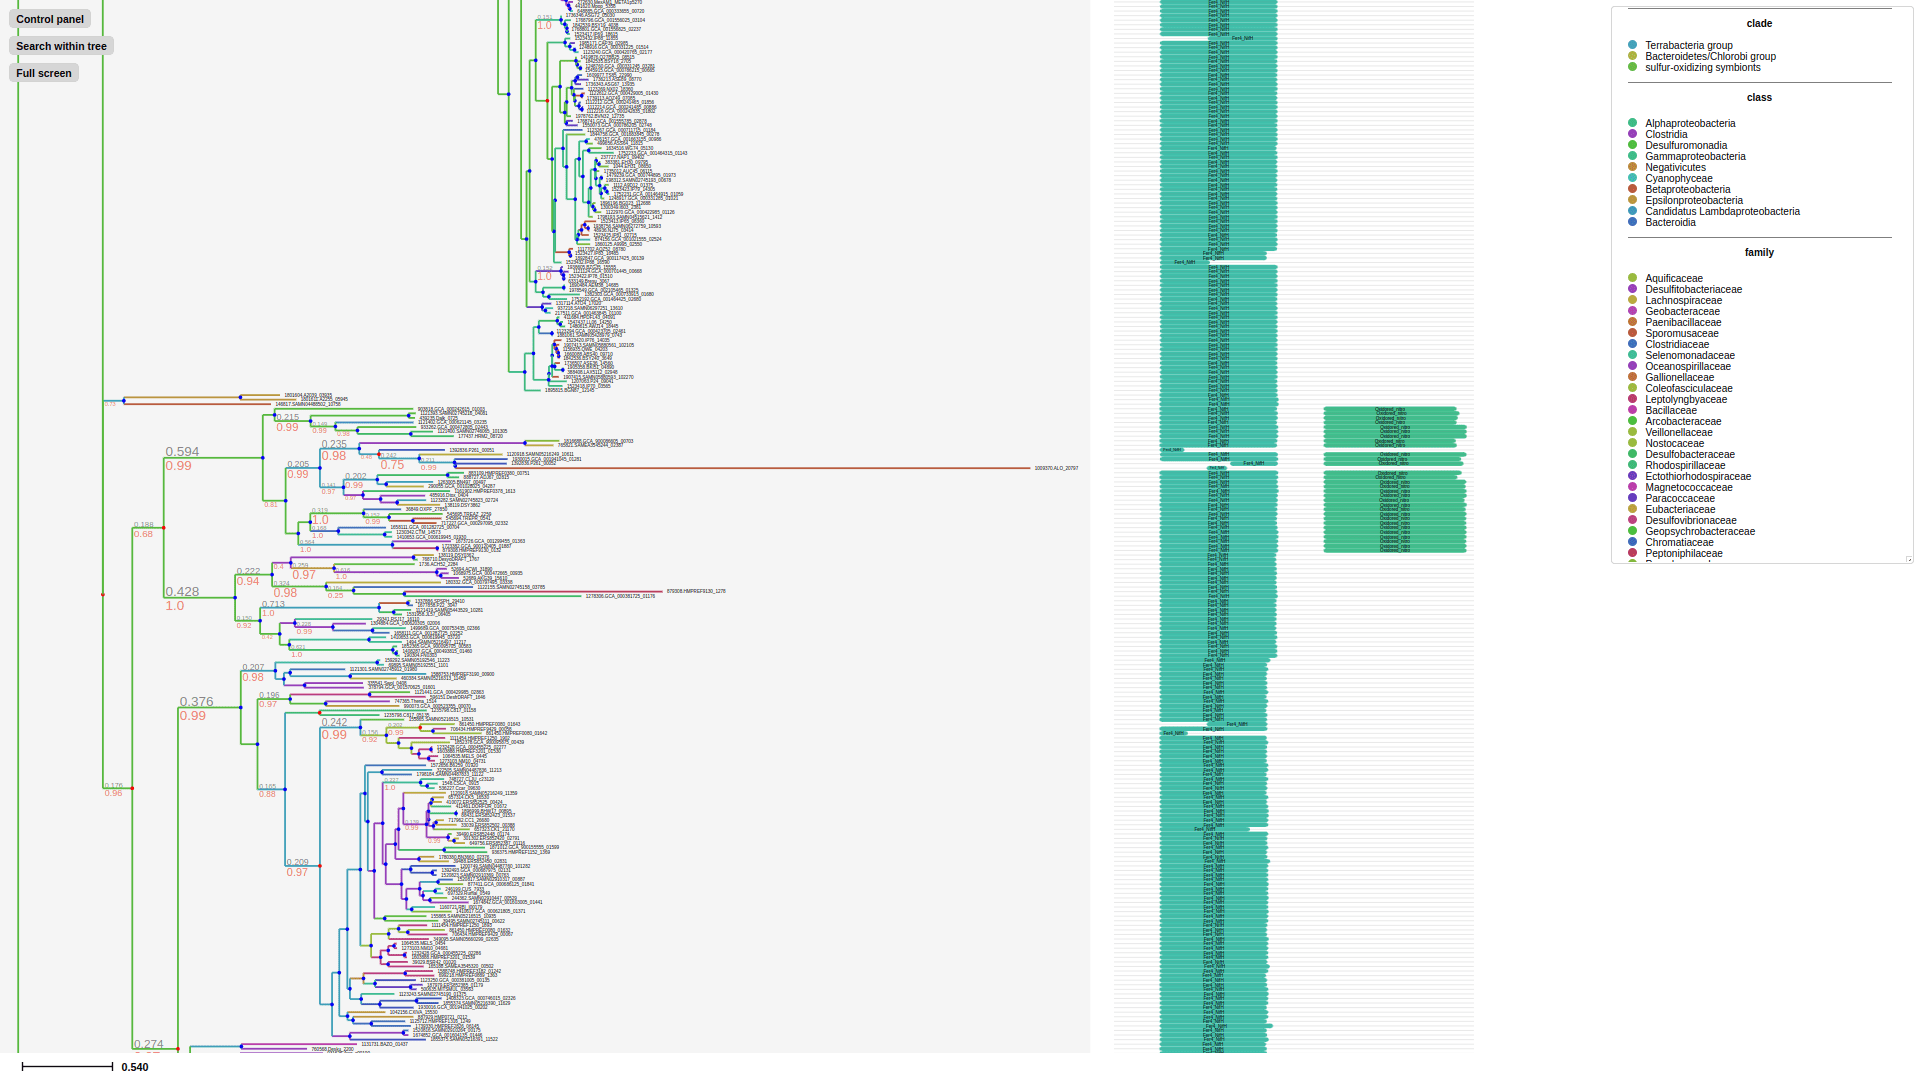Viewport: 1920px width, 1080px height.
Task: Click the Gammaproteobacteria class label
Action: 1695,156
